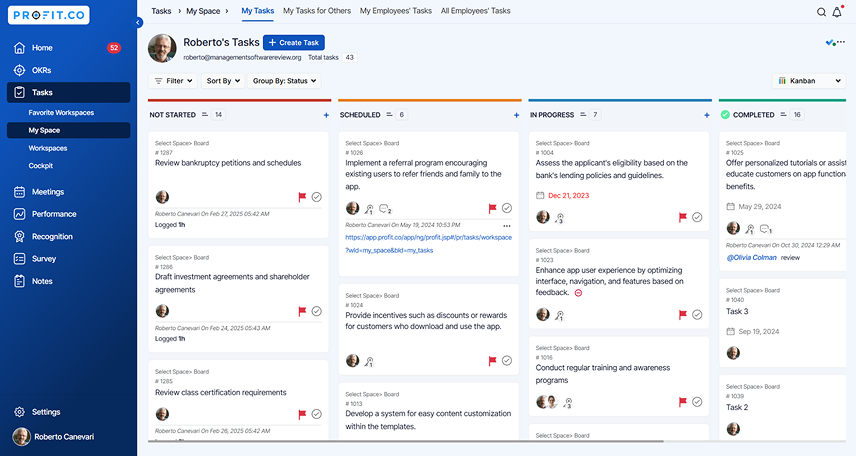Mark training and awareness task complete

[697, 402]
